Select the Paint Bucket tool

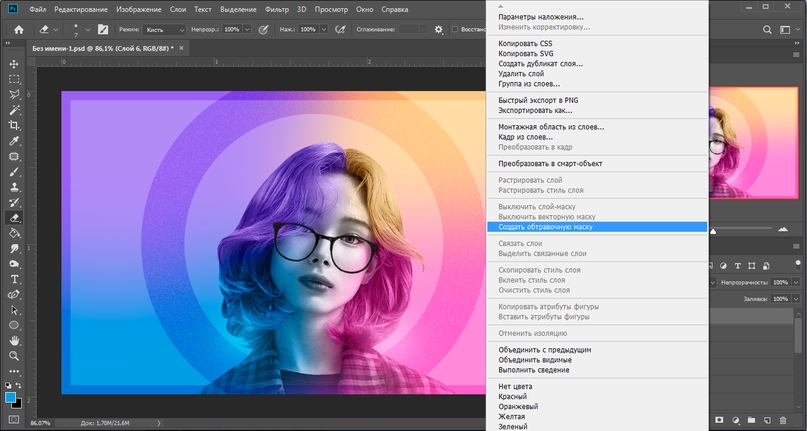(14, 233)
